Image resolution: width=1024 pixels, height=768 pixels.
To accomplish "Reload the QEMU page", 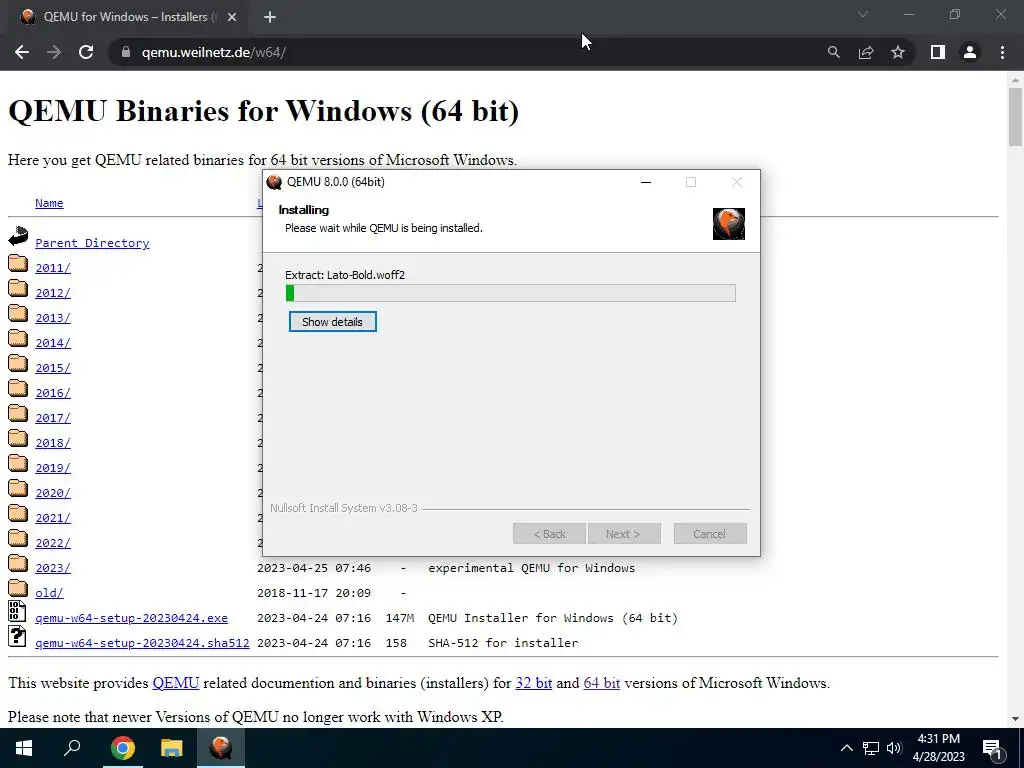I will (86, 52).
